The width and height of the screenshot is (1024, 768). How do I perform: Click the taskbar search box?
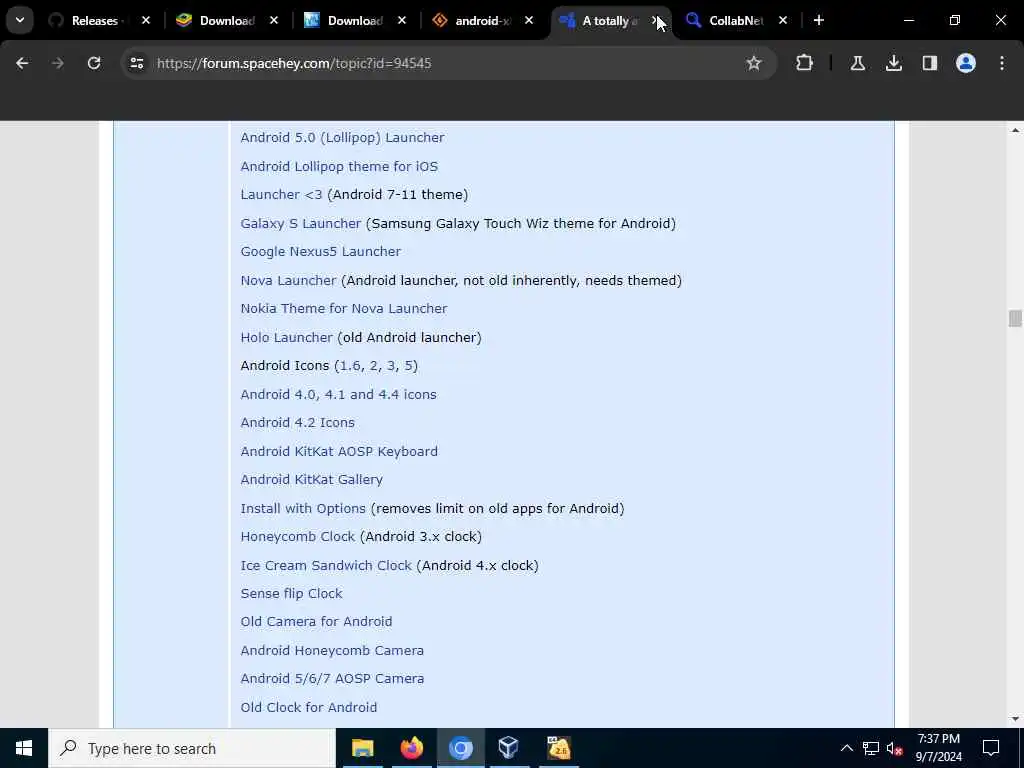click(192, 748)
